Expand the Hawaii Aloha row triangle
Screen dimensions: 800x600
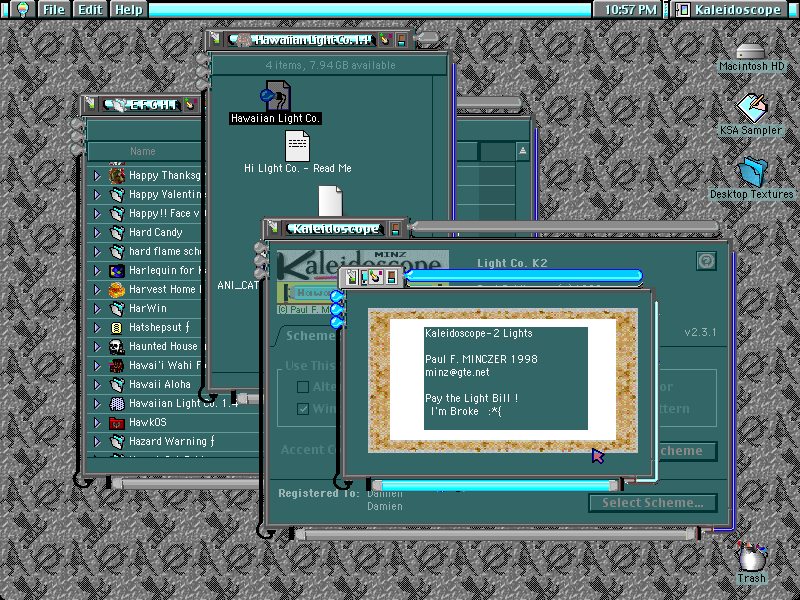pos(97,385)
